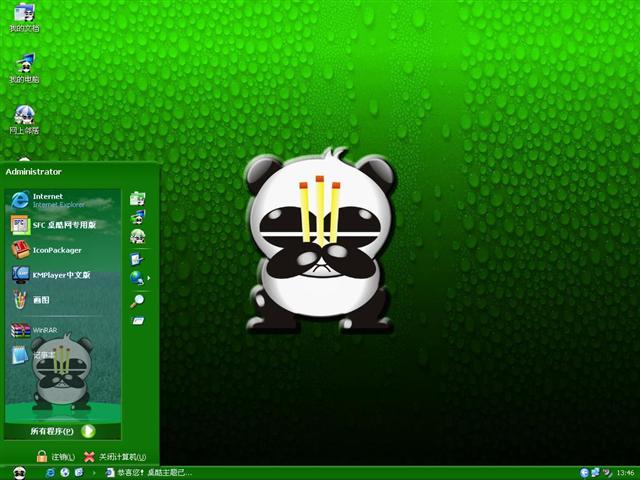Expand the quick launch overflow chevron
This screenshot has height=480, width=640.
pyautogui.click(x=95, y=472)
